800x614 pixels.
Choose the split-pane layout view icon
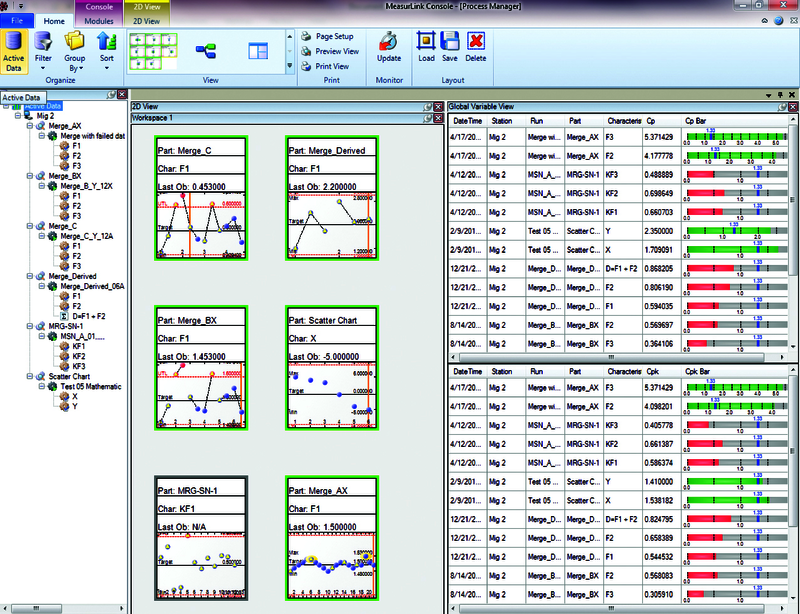coord(258,49)
